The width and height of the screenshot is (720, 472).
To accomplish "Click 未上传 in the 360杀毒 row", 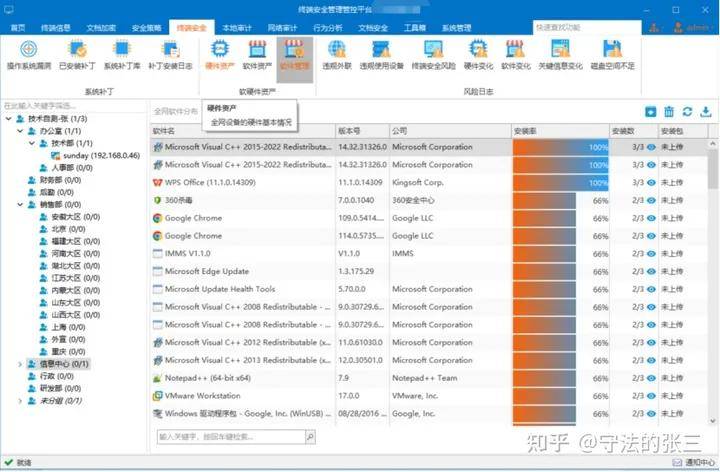I will [672, 201].
